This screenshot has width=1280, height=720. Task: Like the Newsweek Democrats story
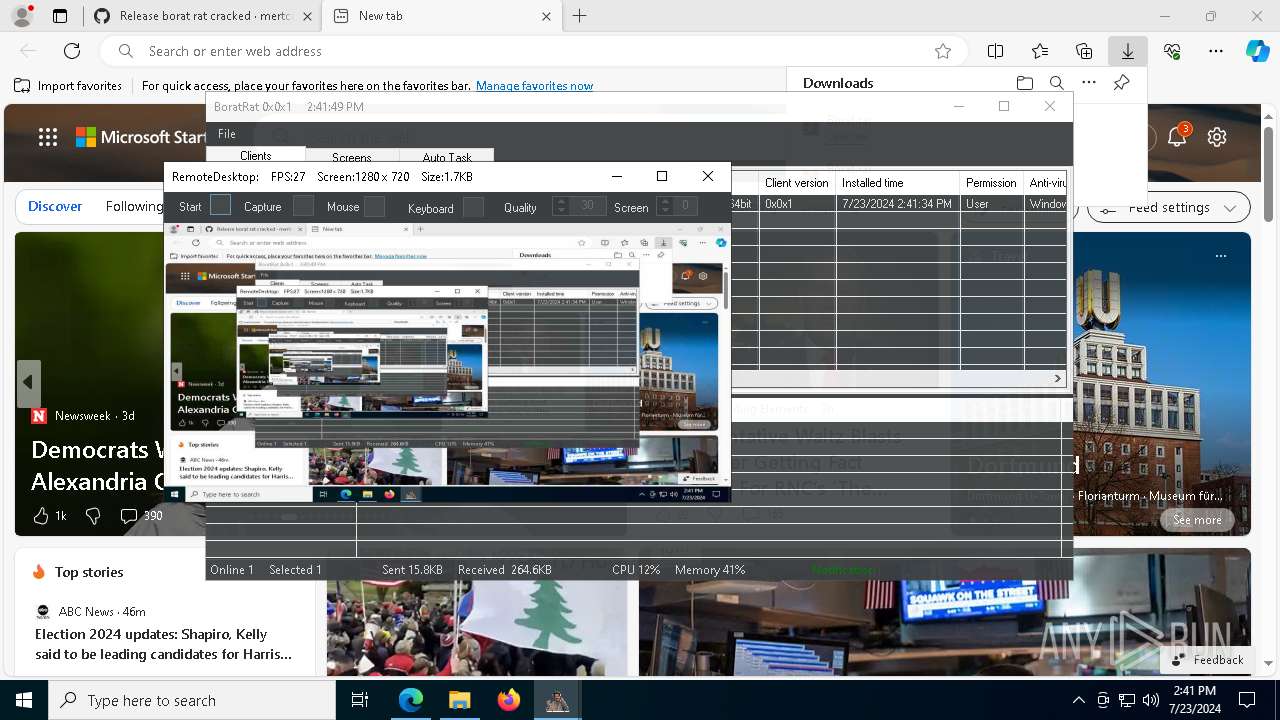pos(49,516)
